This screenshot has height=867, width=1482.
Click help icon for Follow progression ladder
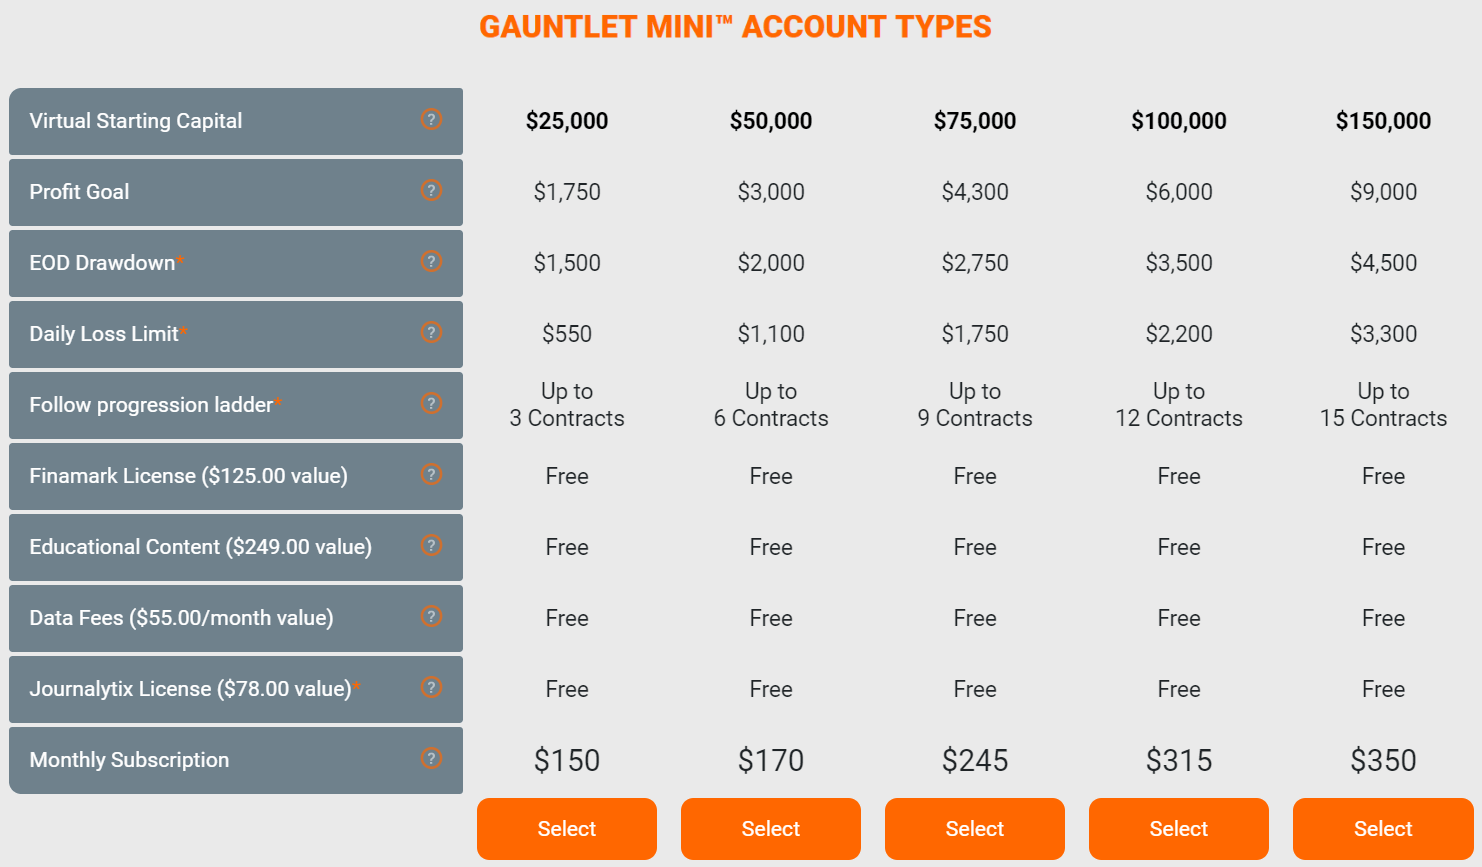(x=431, y=403)
